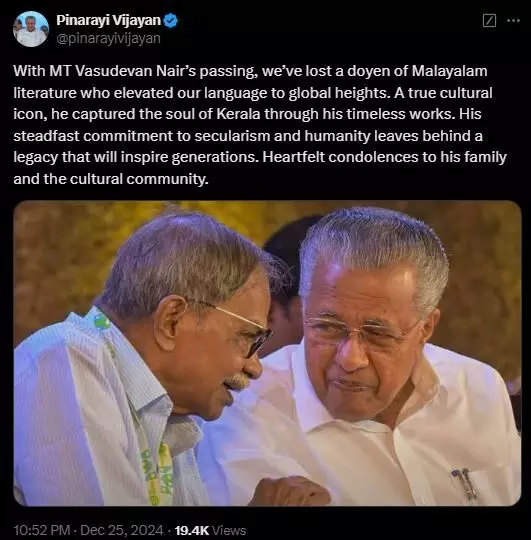Screen dimensions: 531x540
Task: Open the Grok explain-post icon
Action: [489, 21]
